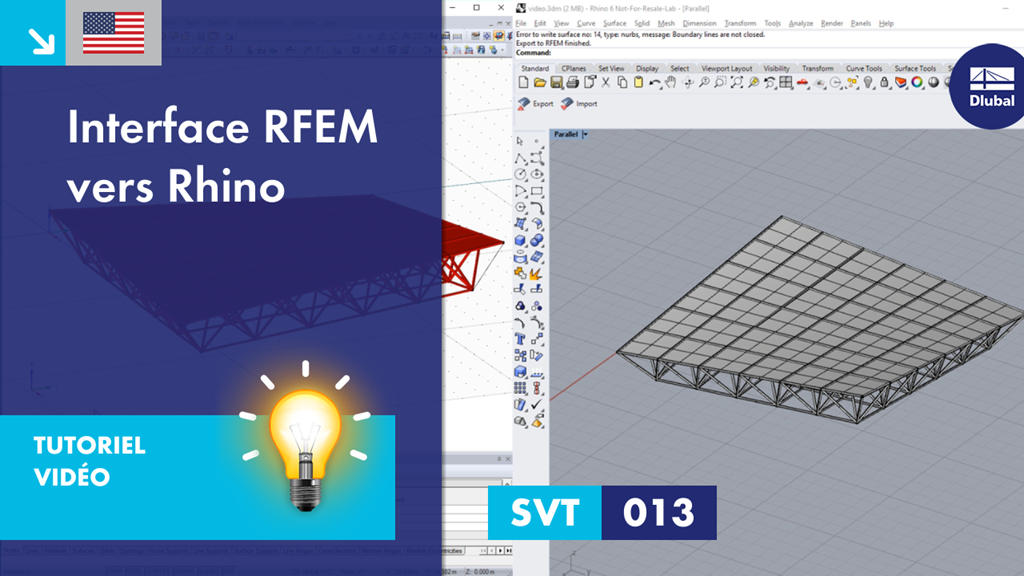
Task: Switch to the Curve Tools tab
Action: click(x=863, y=69)
